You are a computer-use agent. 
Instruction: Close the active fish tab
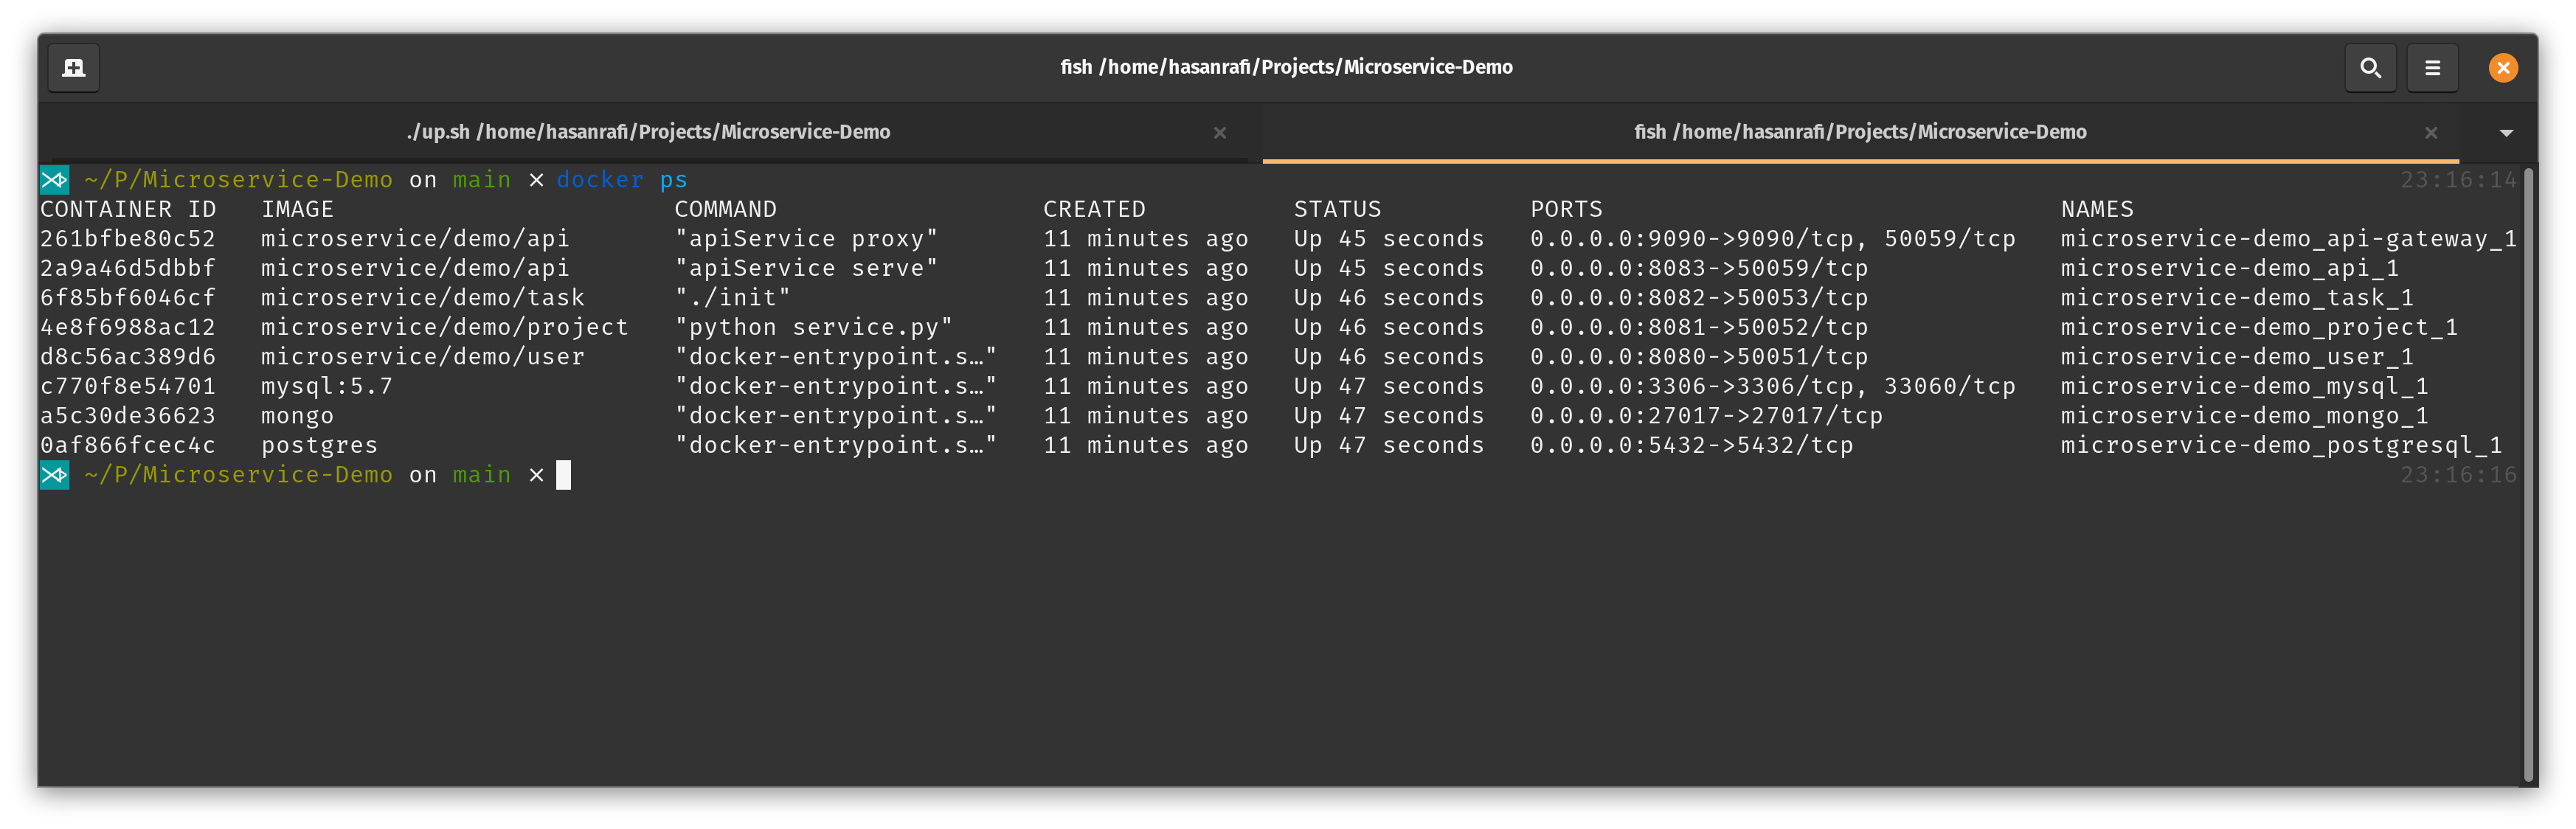click(x=2431, y=132)
